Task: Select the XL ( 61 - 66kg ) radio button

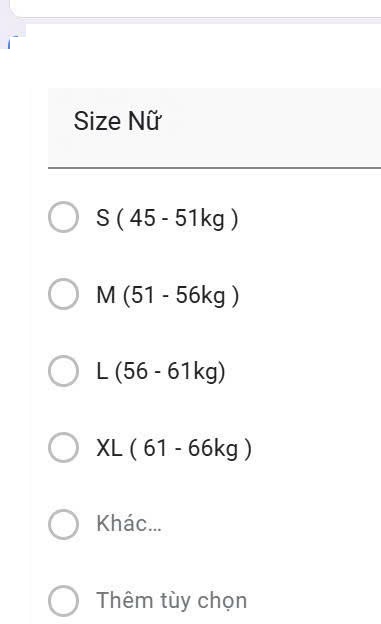Action: coord(63,448)
